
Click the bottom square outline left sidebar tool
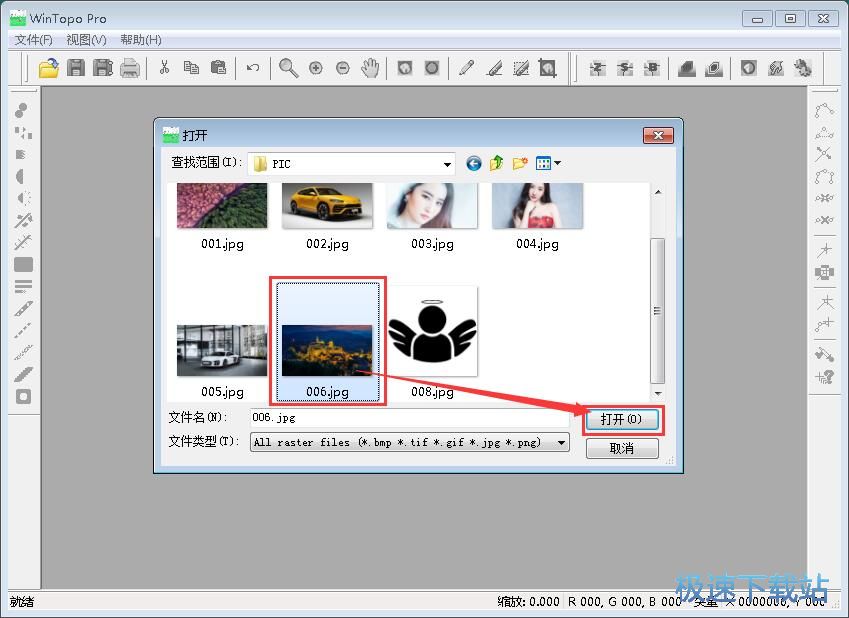tap(23, 397)
